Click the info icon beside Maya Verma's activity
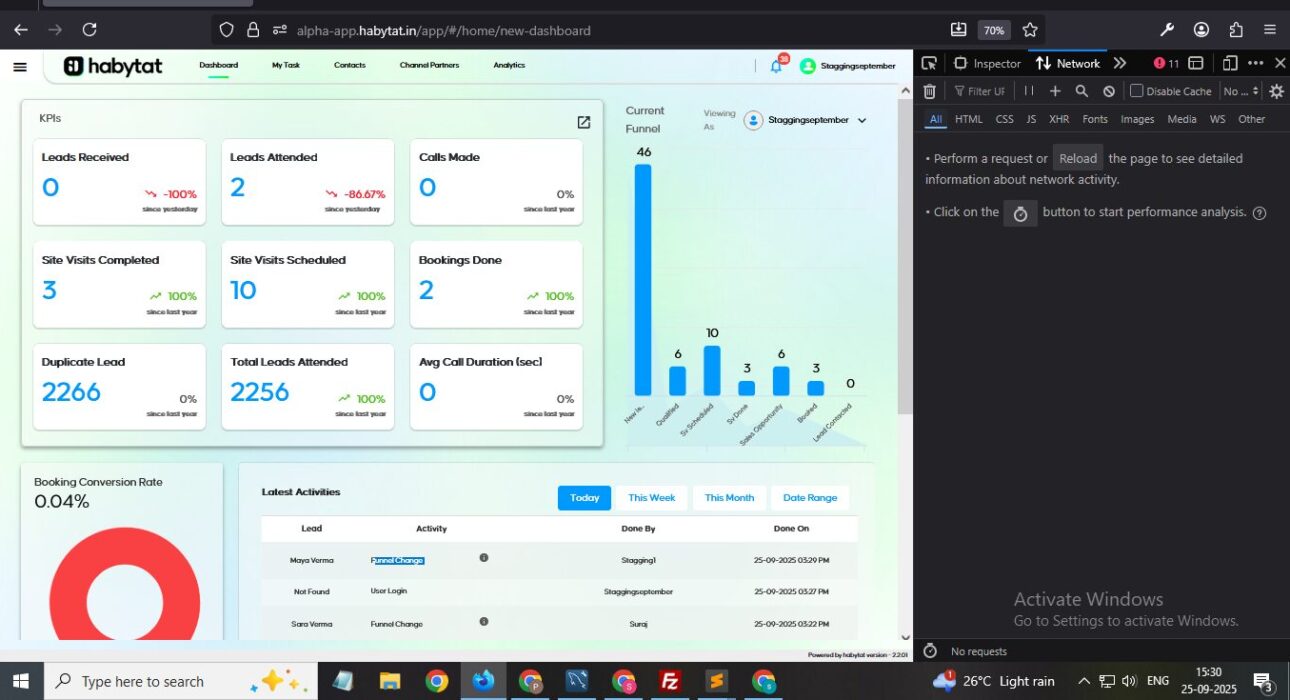Image resolution: width=1290 pixels, height=700 pixels. pyautogui.click(x=484, y=558)
